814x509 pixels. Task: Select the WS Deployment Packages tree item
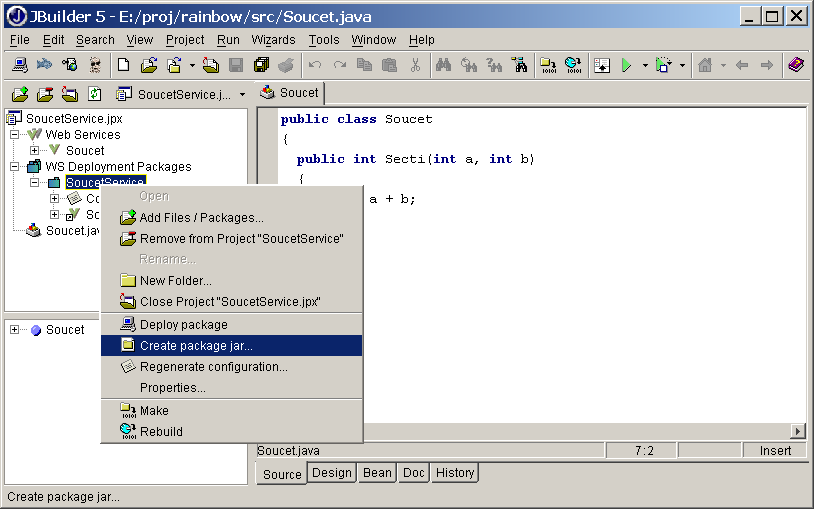point(118,167)
